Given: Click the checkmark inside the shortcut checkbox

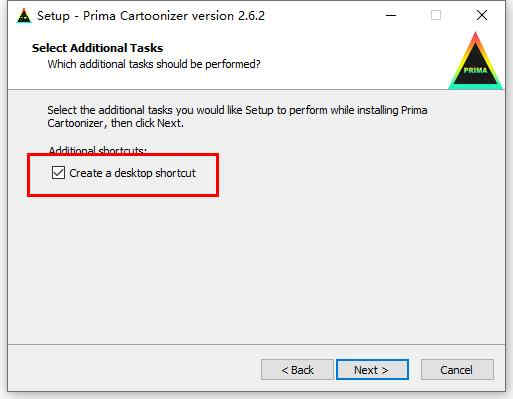Looking at the screenshot, I should pyautogui.click(x=58, y=173).
